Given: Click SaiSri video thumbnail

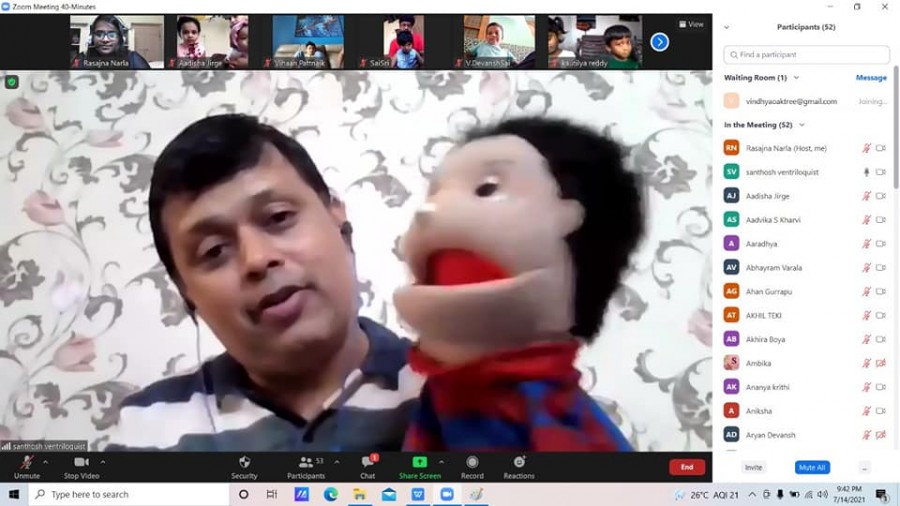Looking at the screenshot, I should pos(404,42).
